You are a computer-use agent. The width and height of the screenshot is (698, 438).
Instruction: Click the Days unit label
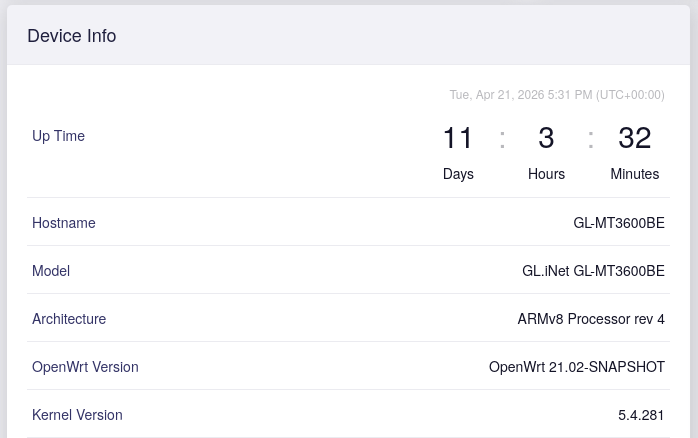[458, 174]
